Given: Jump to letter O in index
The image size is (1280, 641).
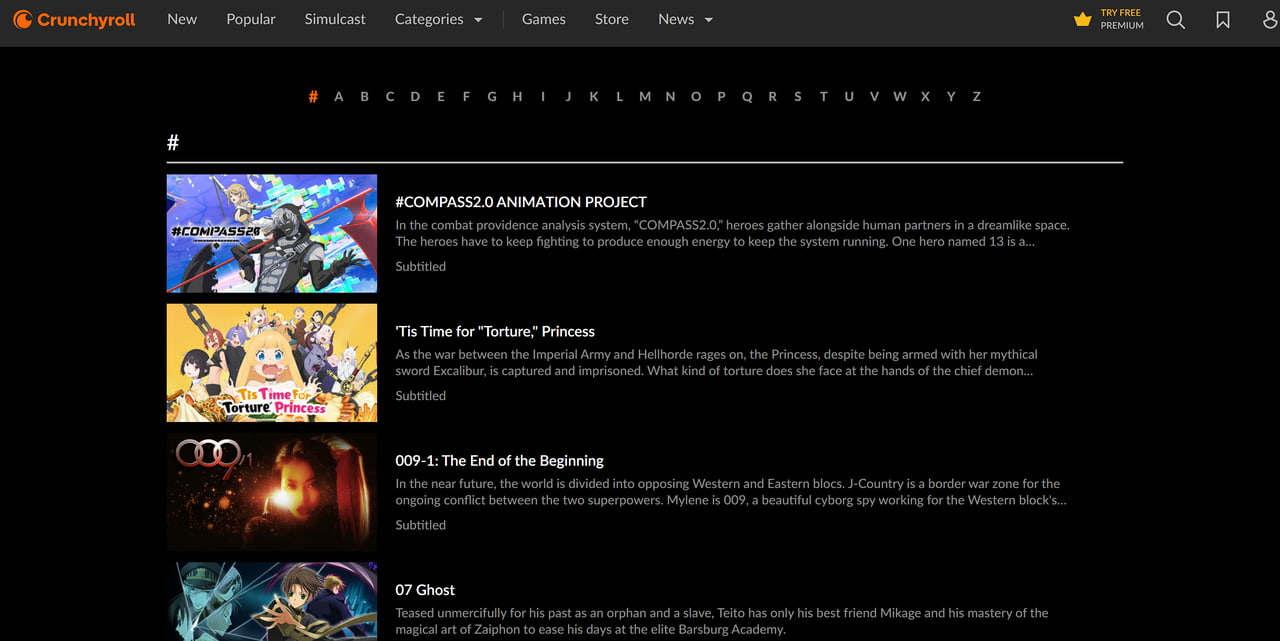Looking at the screenshot, I should click(x=696, y=96).
